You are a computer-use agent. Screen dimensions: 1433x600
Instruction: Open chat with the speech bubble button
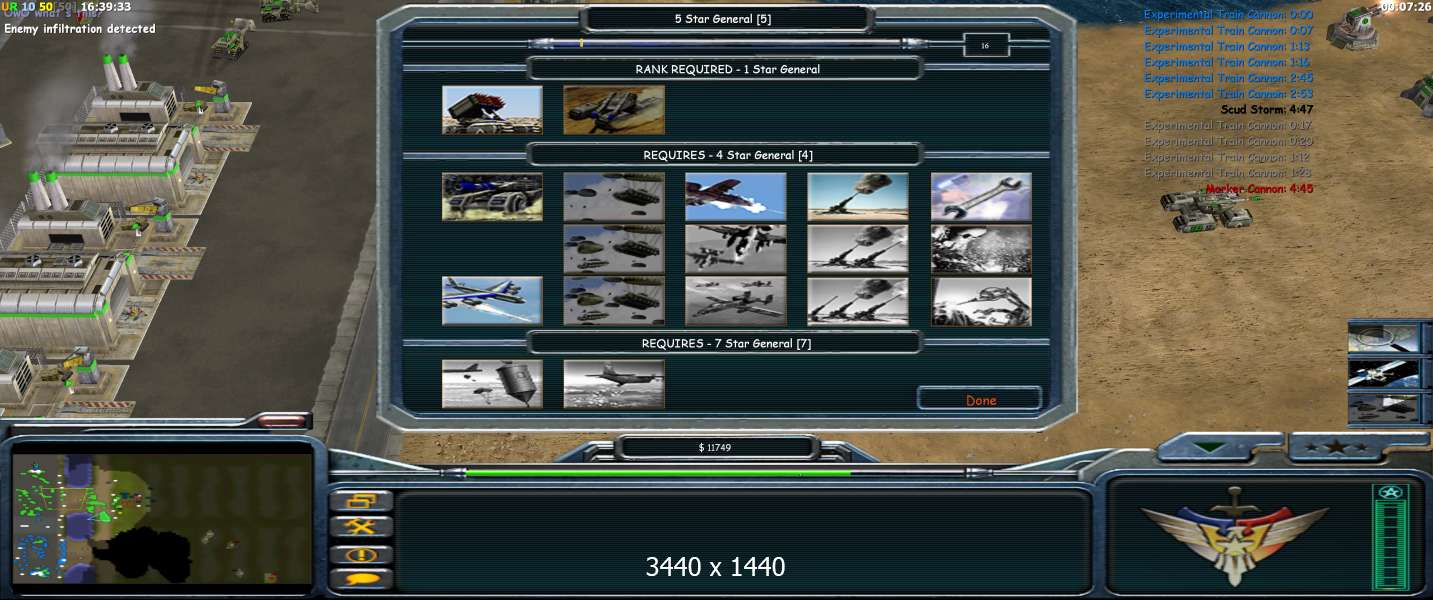[x=361, y=578]
